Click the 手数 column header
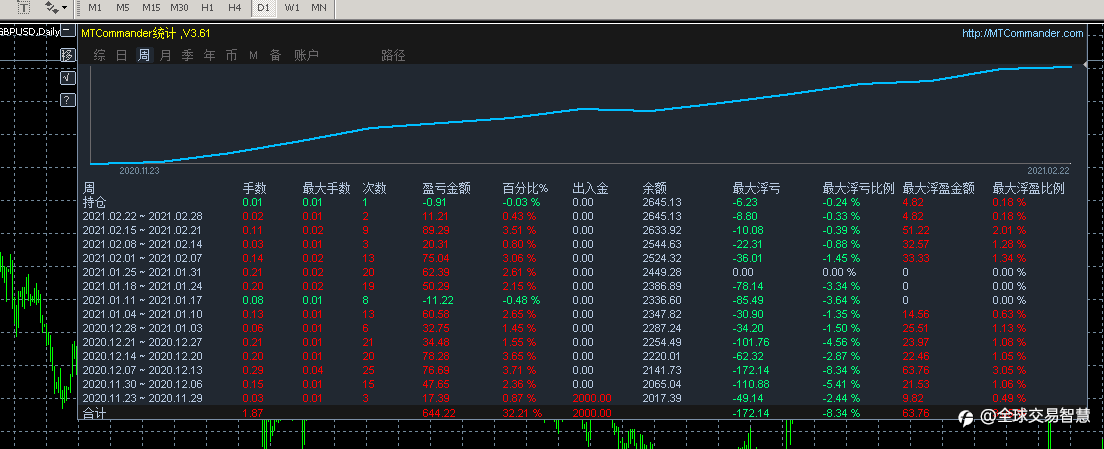Screen dimensions: 1104x449 255,189
